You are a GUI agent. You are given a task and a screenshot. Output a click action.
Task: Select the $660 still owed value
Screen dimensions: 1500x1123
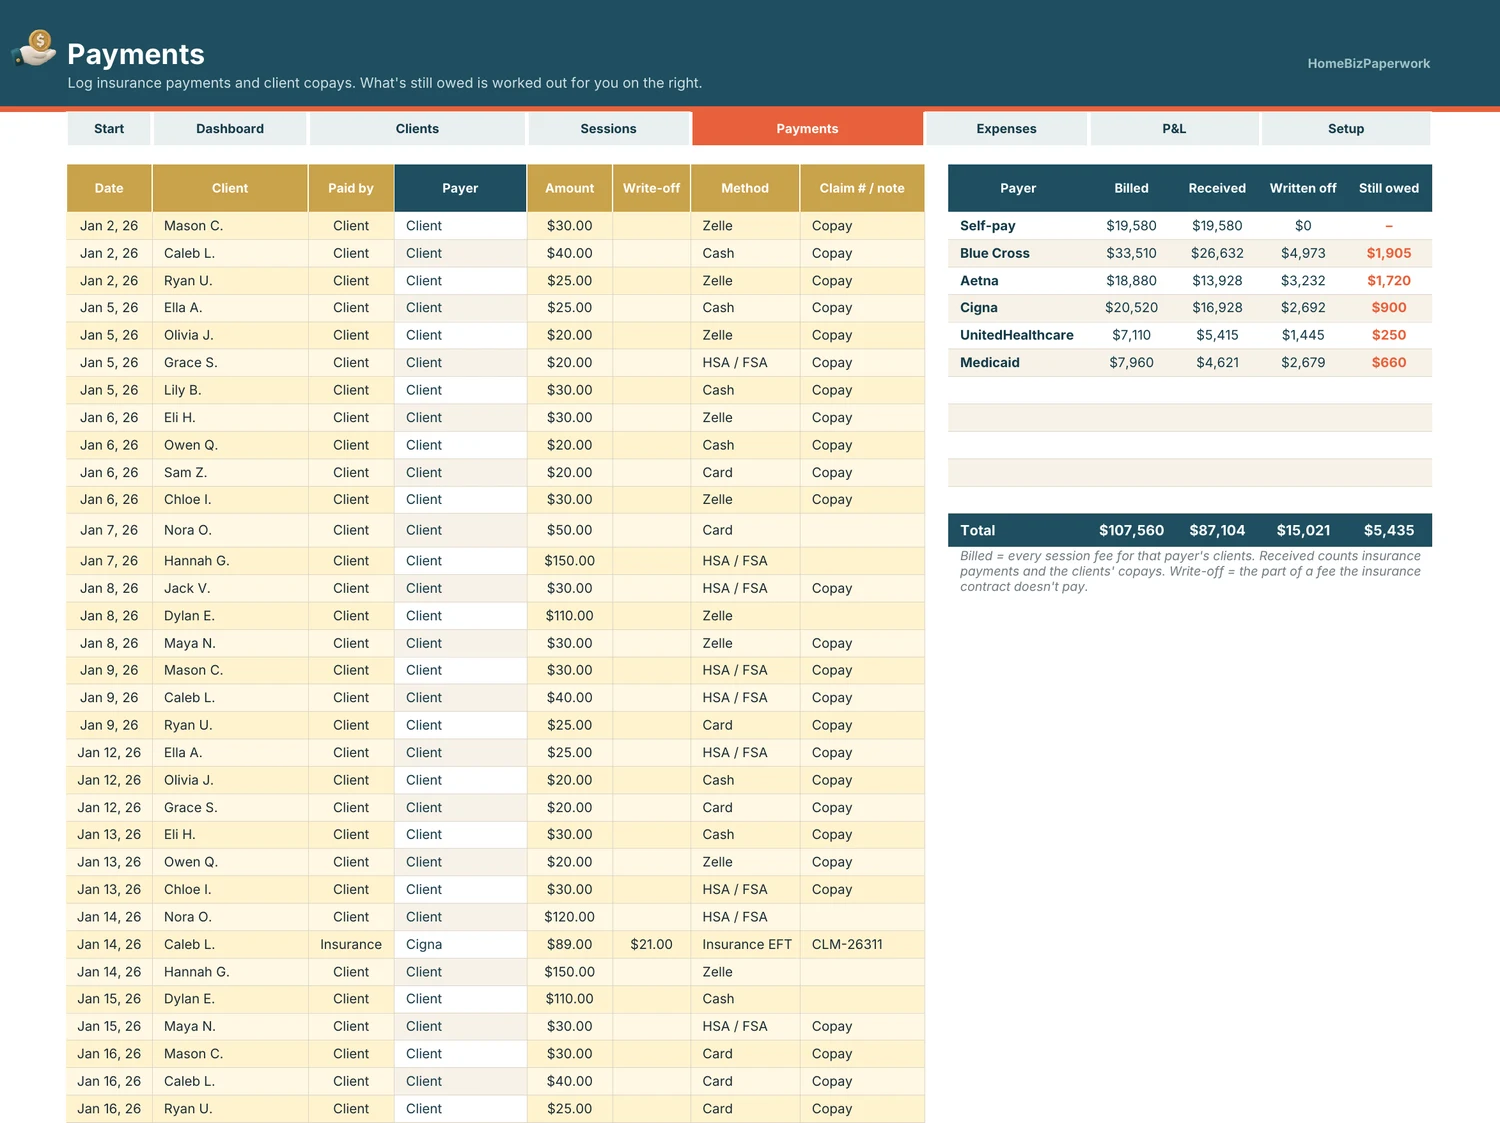[x=1388, y=362]
